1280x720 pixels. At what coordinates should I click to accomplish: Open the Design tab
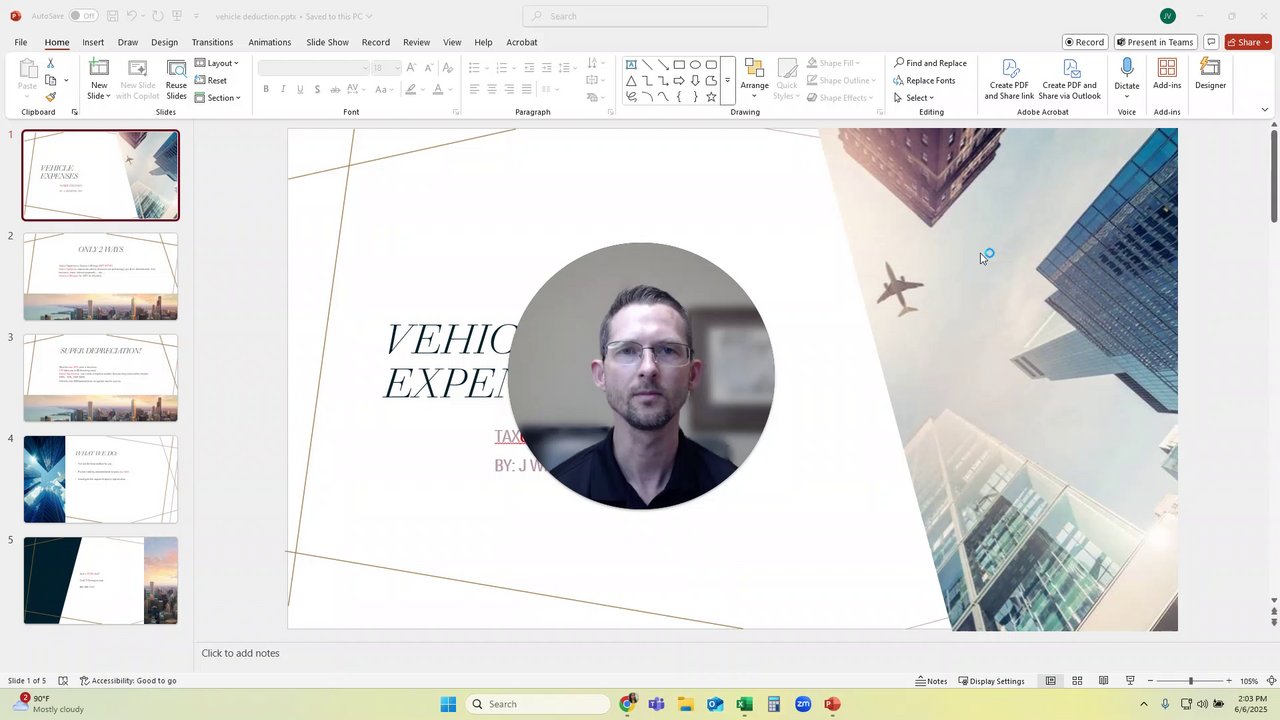click(x=164, y=42)
